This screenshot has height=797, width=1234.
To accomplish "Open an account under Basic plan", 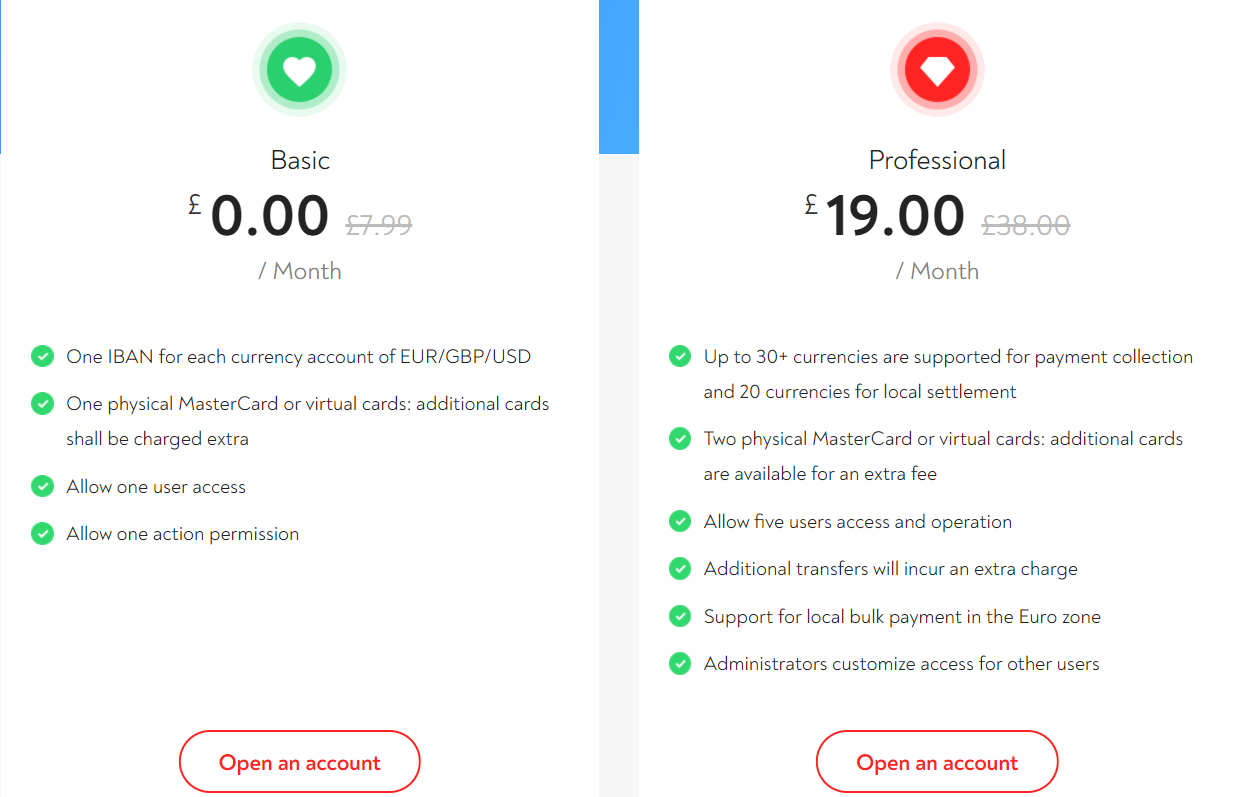I will click(299, 762).
